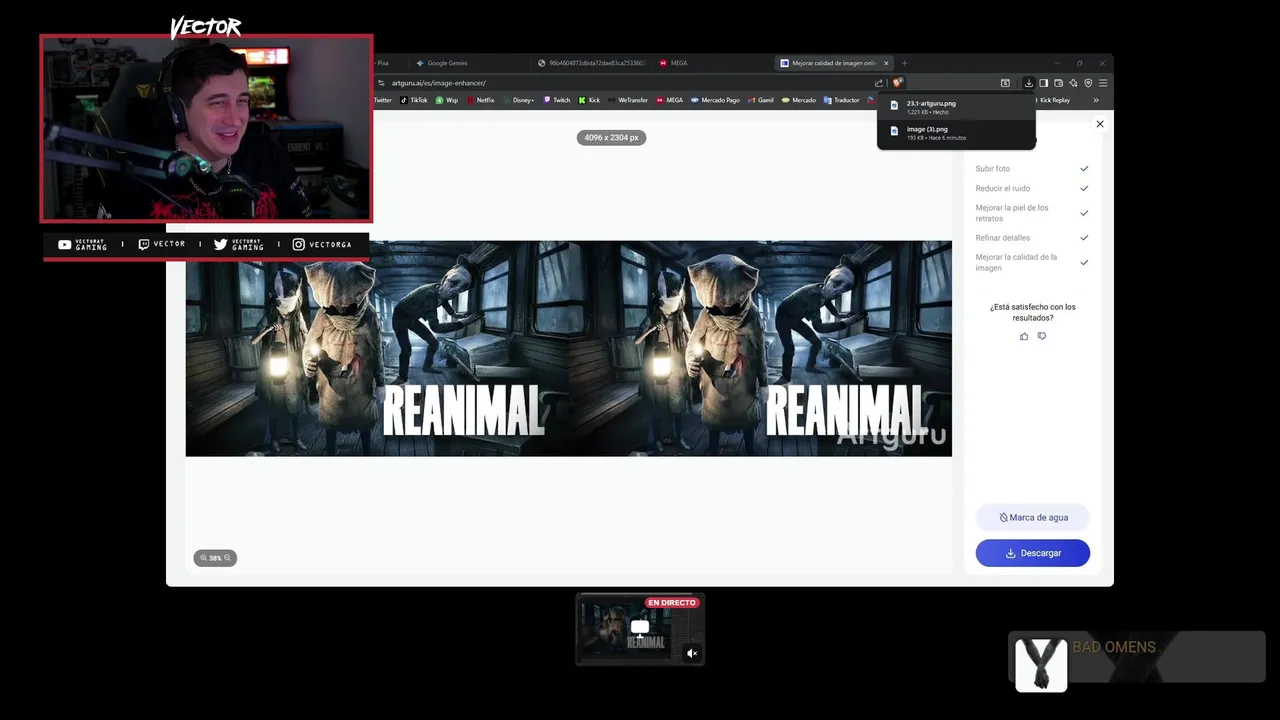
Task: Click the Brave Shields lion icon
Action: pos(898,83)
